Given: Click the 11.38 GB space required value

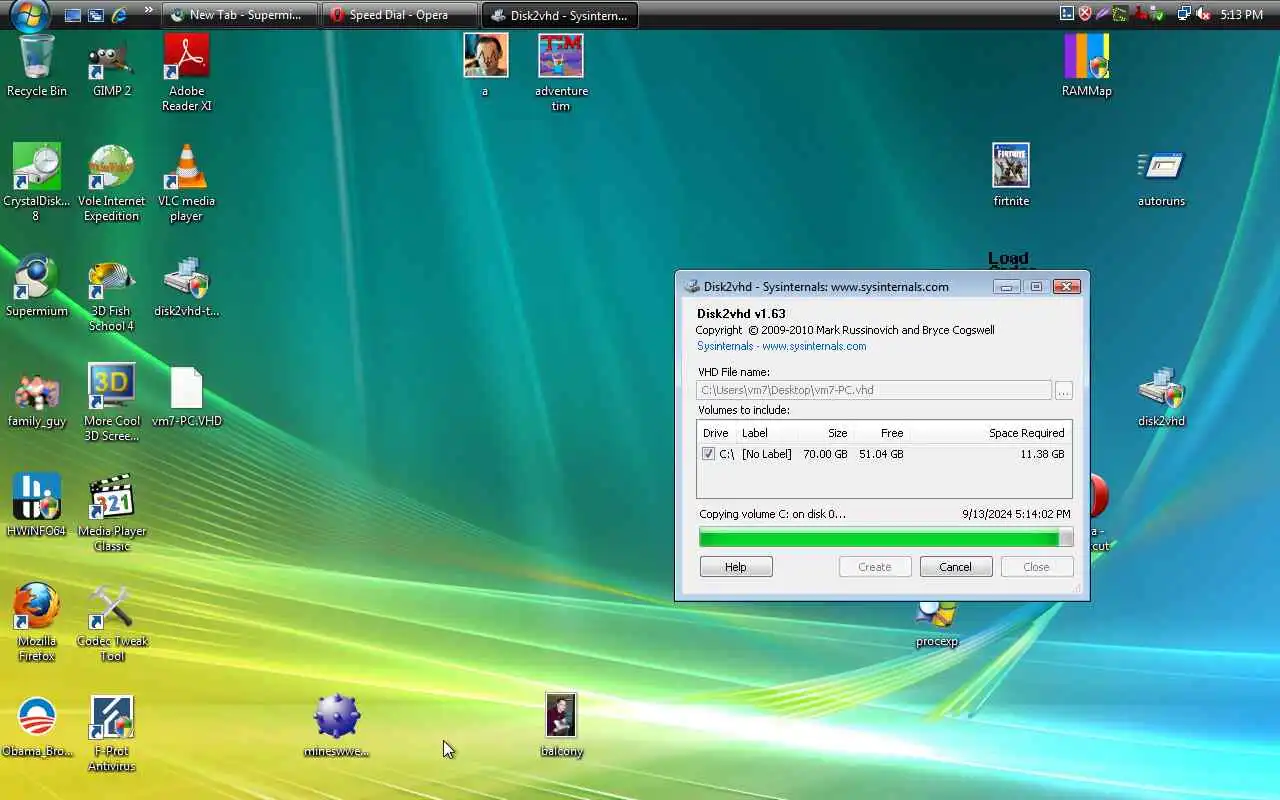Looking at the screenshot, I should click(1042, 454).
